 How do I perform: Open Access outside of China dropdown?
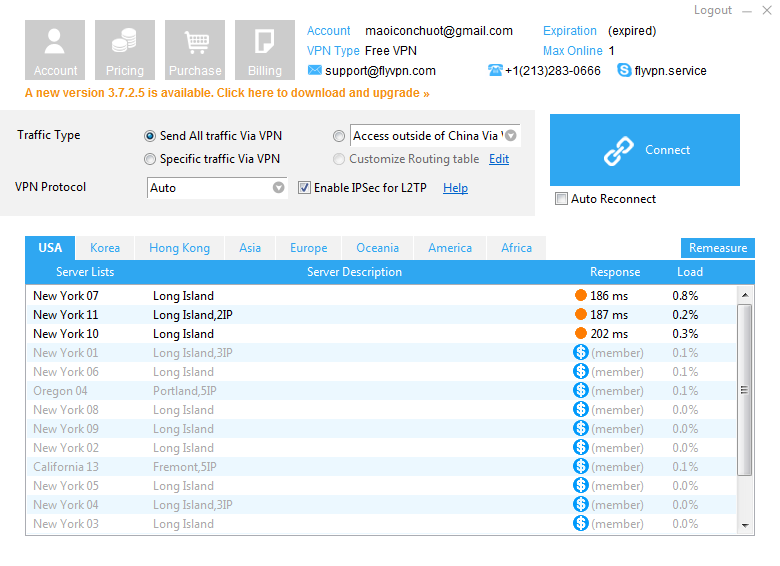click(x=511, y=136)
